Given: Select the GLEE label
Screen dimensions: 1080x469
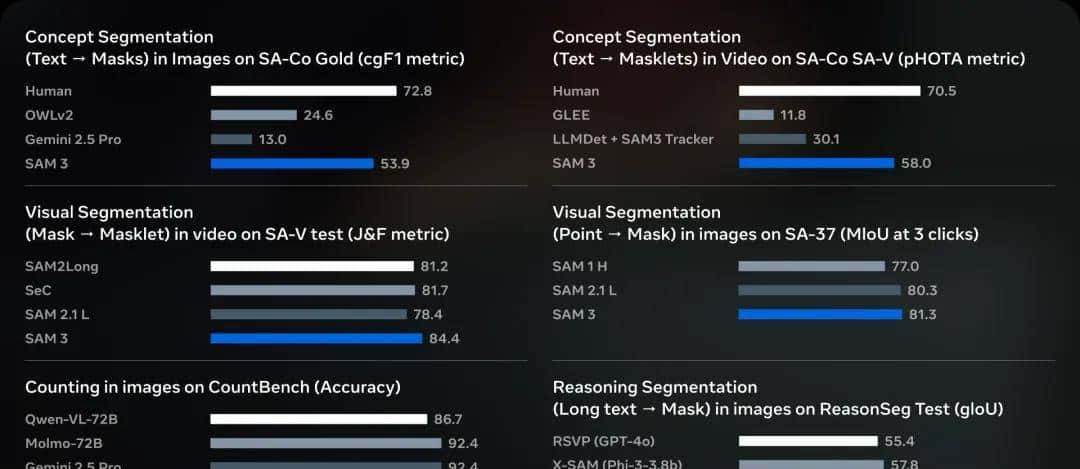Looking at the screenshot, I should click(571, 115).
